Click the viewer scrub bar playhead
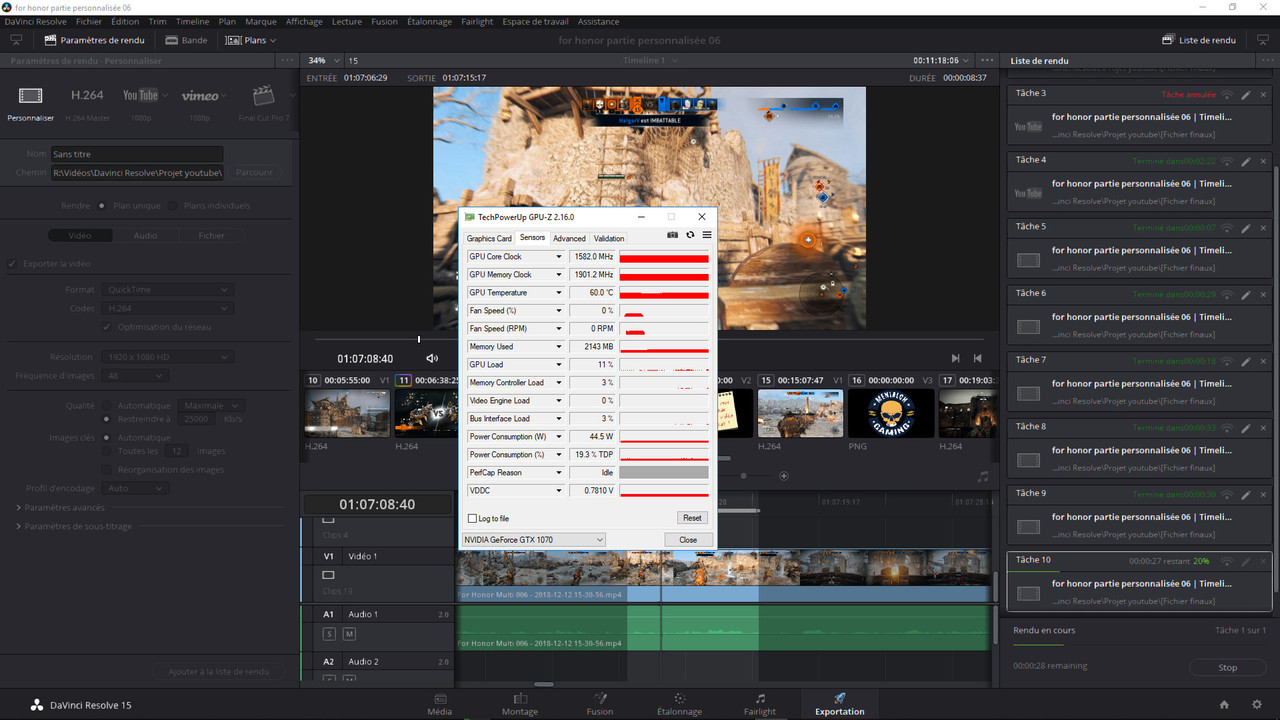 click(x=419, y=339)
